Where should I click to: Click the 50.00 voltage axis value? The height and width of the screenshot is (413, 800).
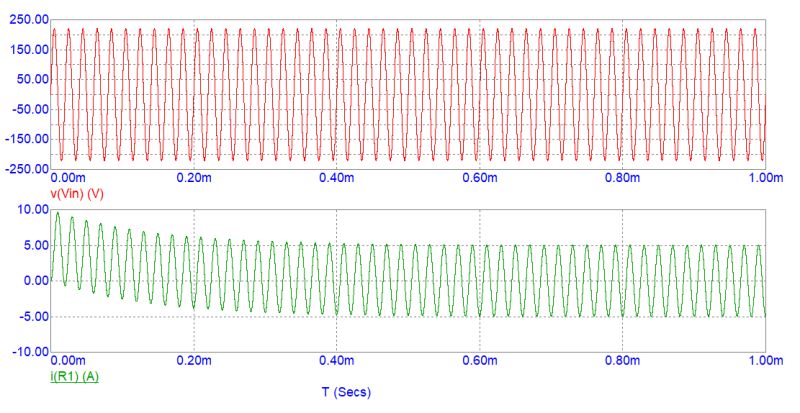[x=32, y=79]
